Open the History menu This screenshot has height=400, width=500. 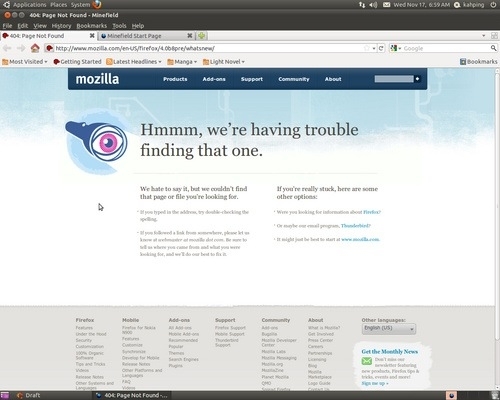click(x=61, y=26)
